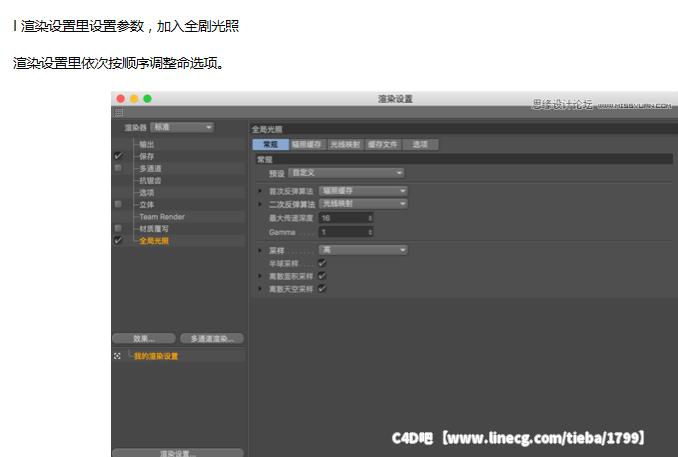Uncheck 离散天空采样 checkbox
Viewport: 678px width, 457px height.
(322, 288)
